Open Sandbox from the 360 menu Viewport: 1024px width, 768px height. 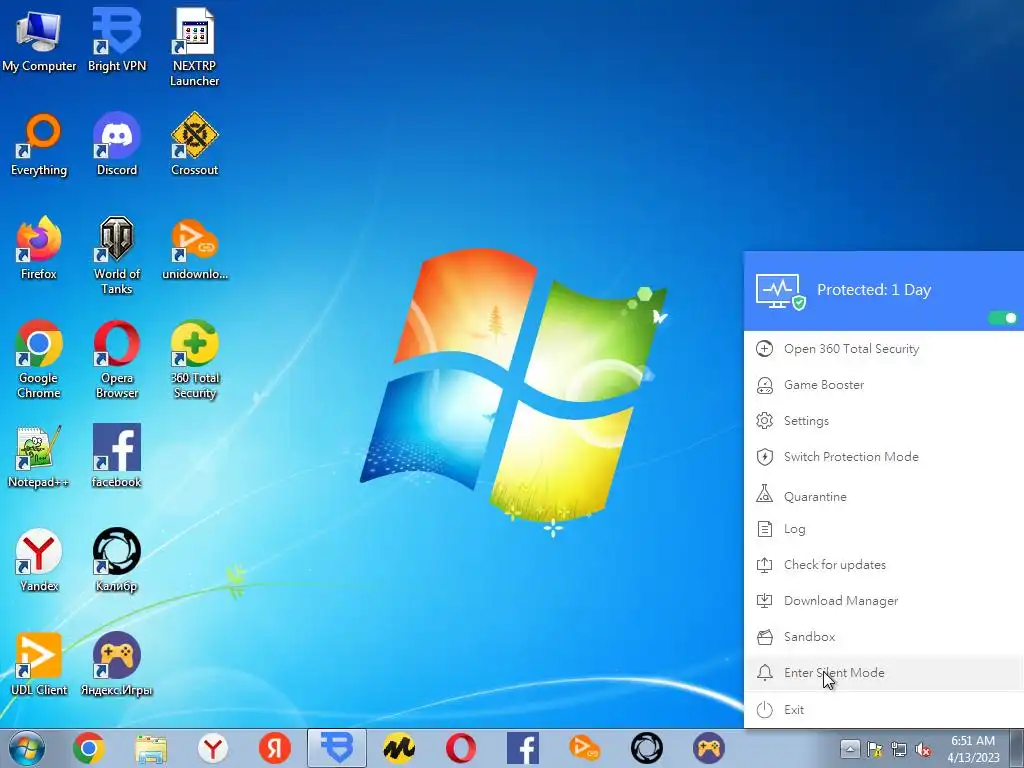coord(884,637)
